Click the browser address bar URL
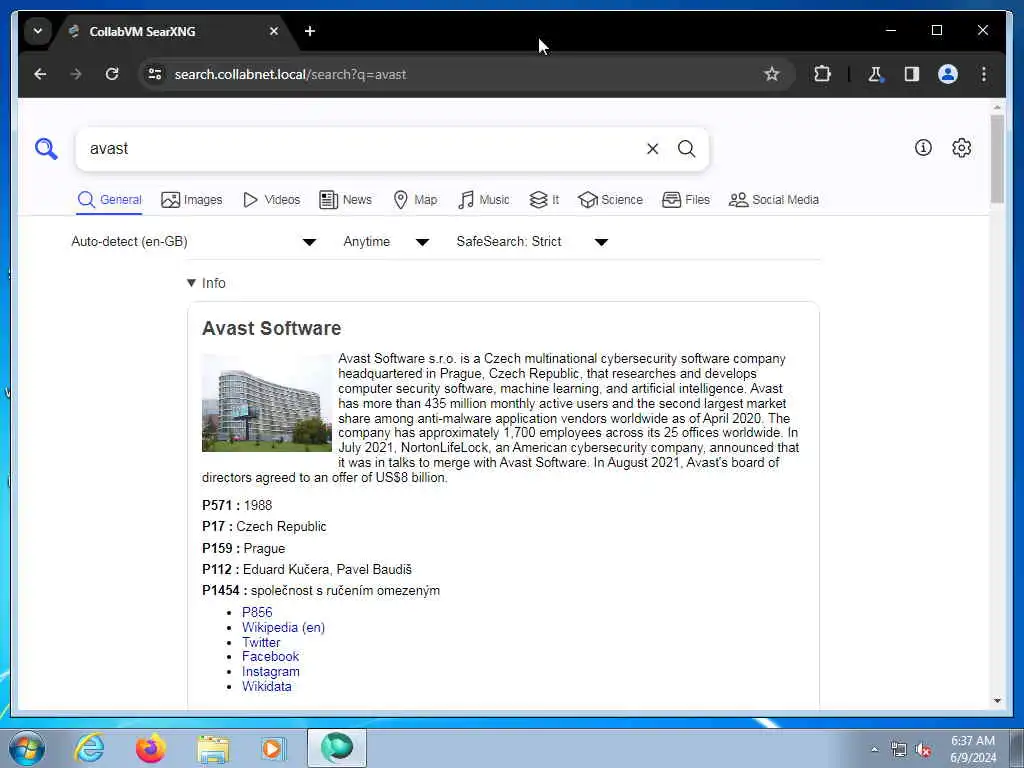This screenshot has height=768, width=1024. (291, 74)
